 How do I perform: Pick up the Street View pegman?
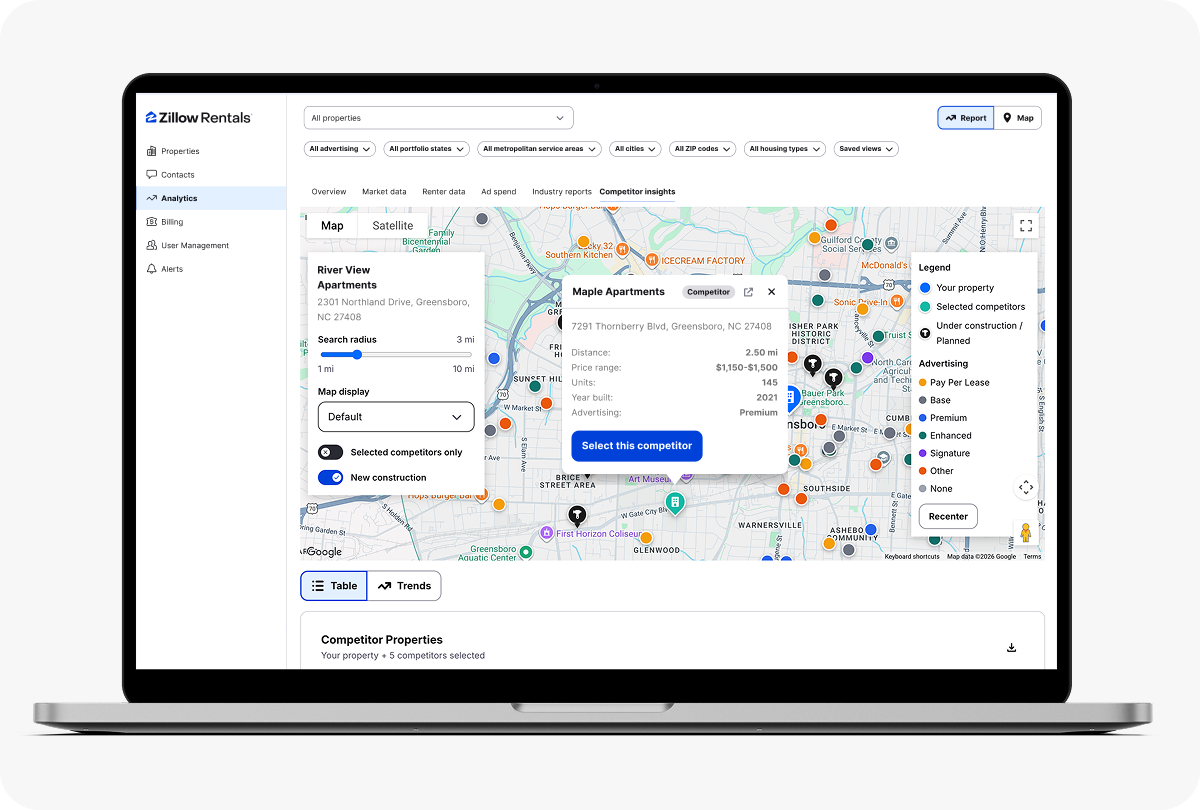[x=1025, y=532]
